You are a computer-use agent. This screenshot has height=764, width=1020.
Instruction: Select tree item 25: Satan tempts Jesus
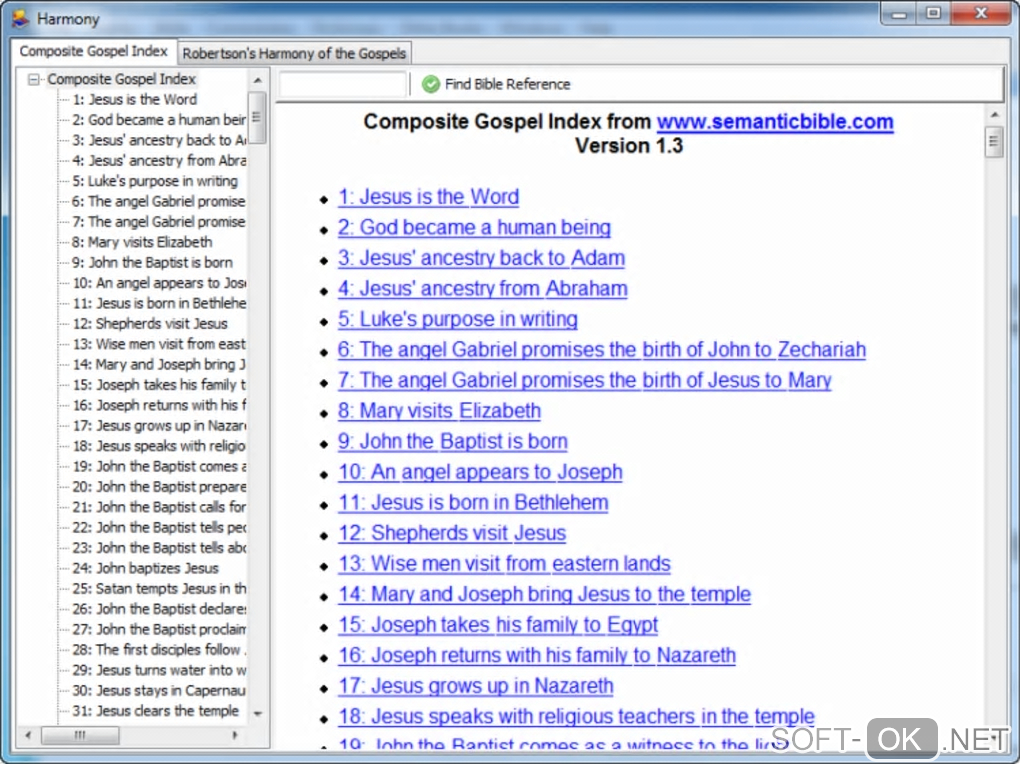(x=159, y=588)
